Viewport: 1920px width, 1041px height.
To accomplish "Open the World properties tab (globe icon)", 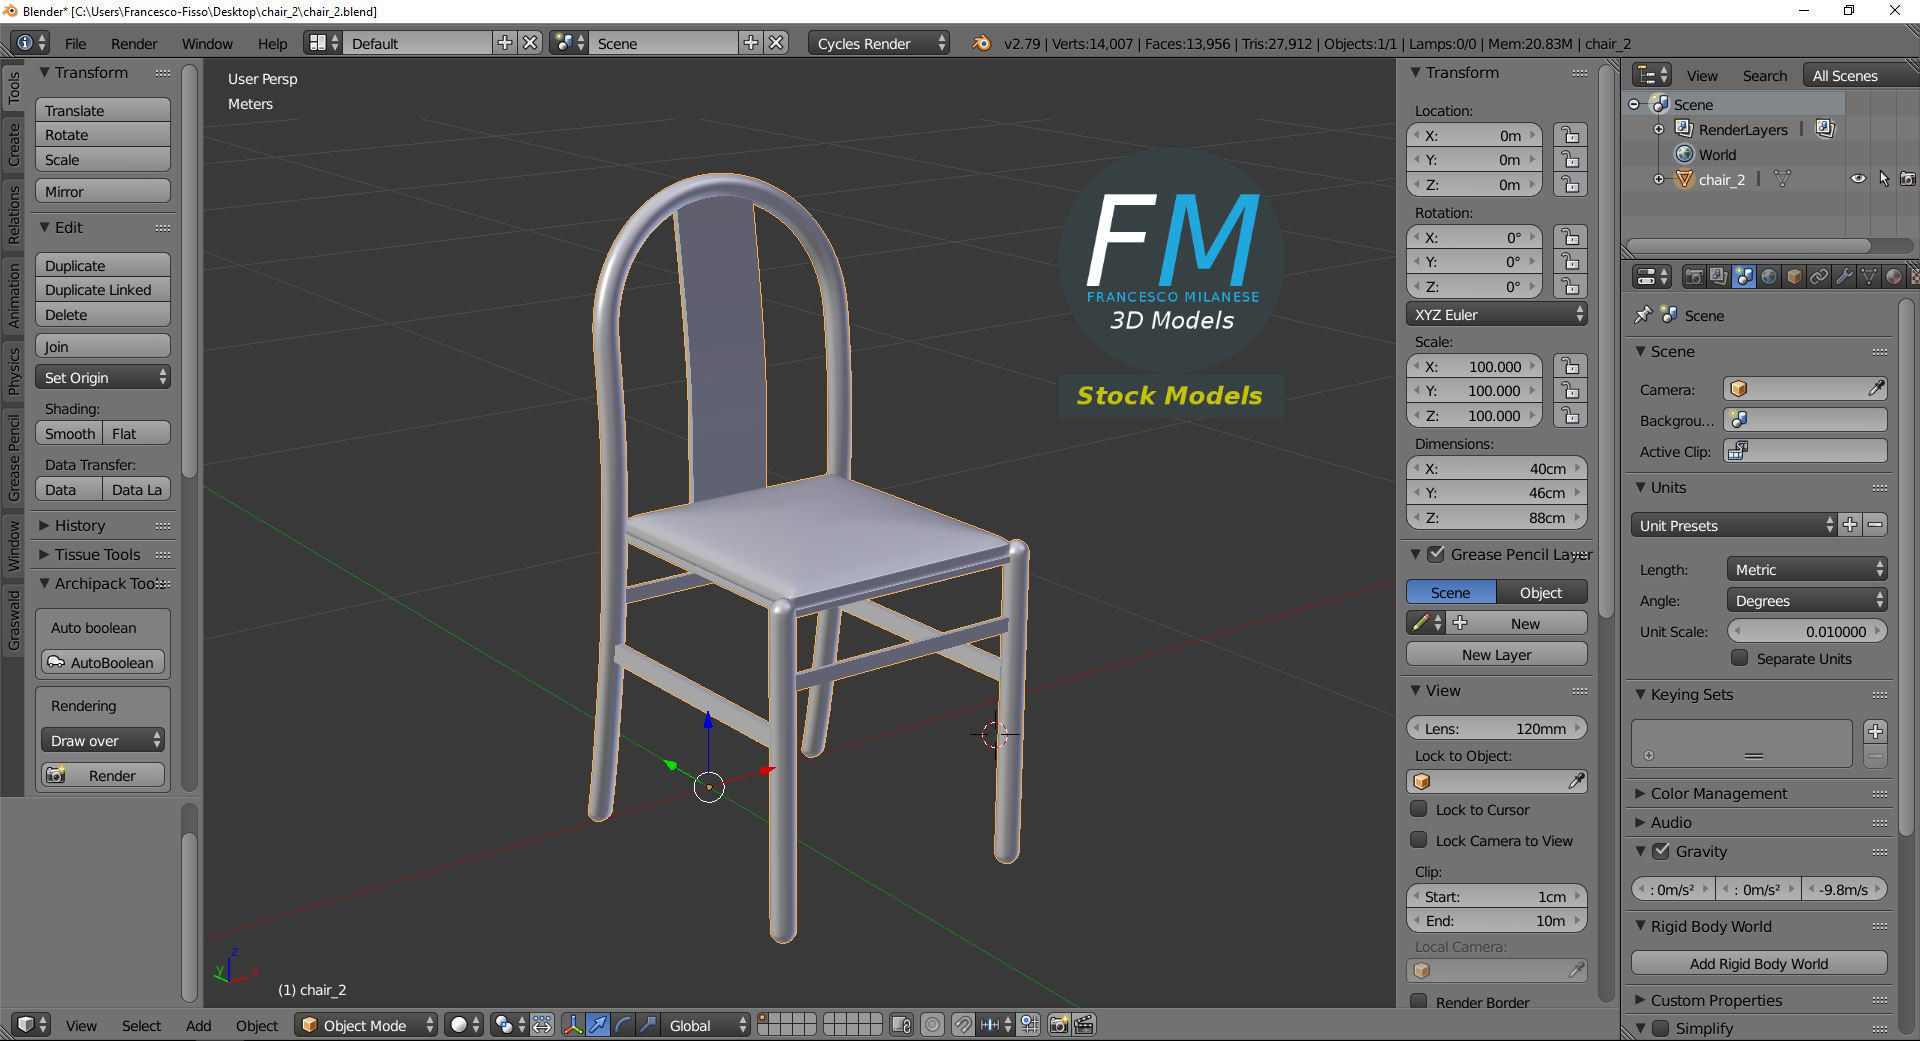I will [x=1769, y=277].
